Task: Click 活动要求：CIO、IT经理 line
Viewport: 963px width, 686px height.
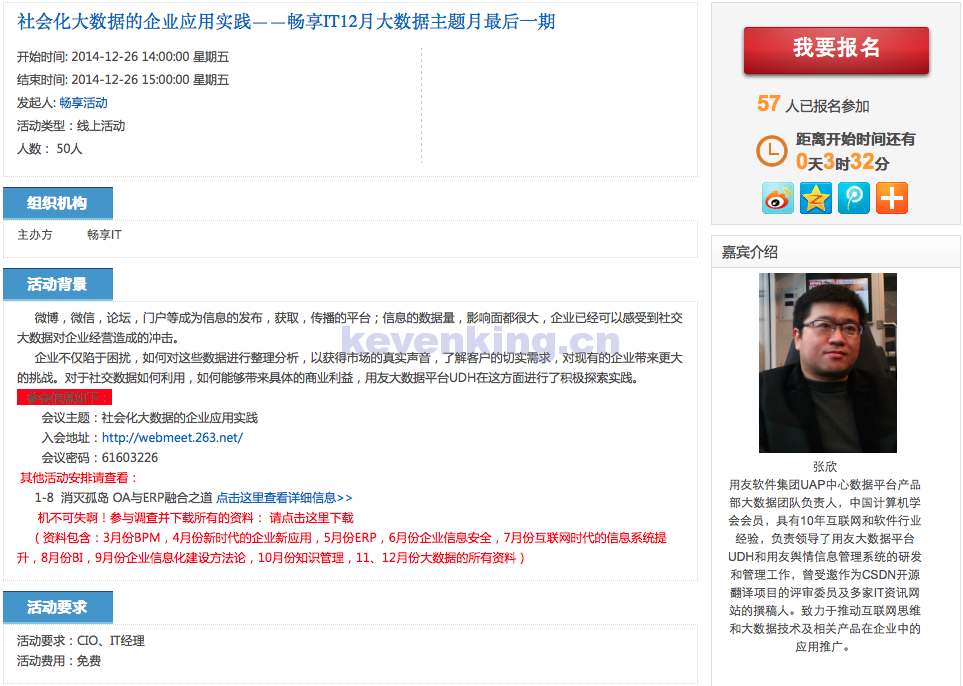Action: [80, 641]
